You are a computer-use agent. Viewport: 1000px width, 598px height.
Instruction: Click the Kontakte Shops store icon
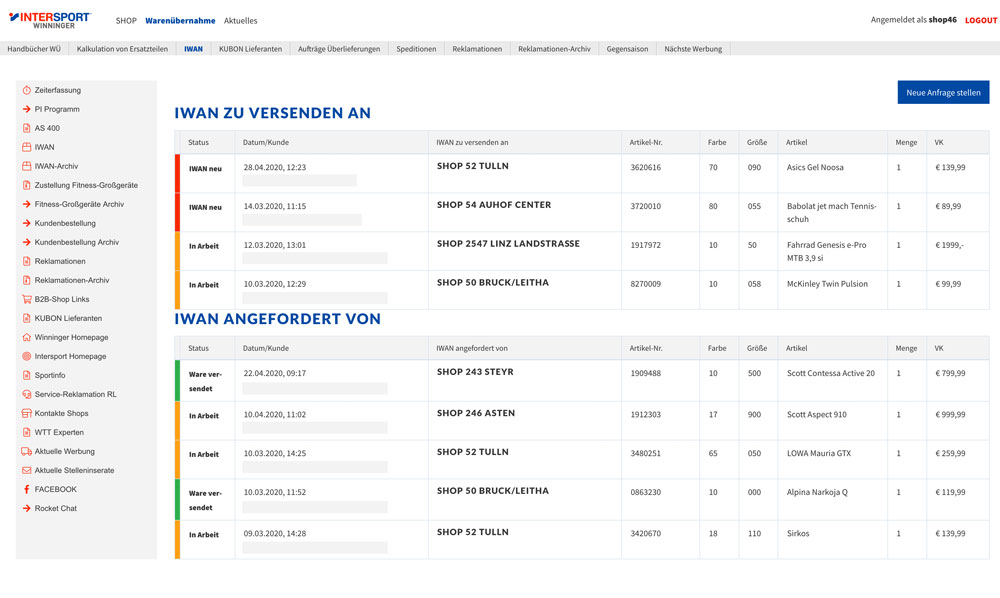pos(27,413)
